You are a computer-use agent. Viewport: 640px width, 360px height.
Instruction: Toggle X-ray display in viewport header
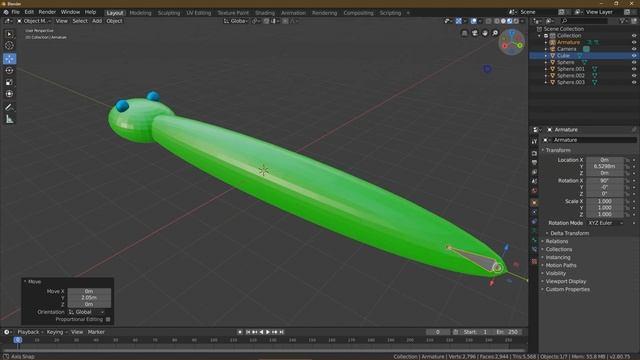tap(489, 21)
